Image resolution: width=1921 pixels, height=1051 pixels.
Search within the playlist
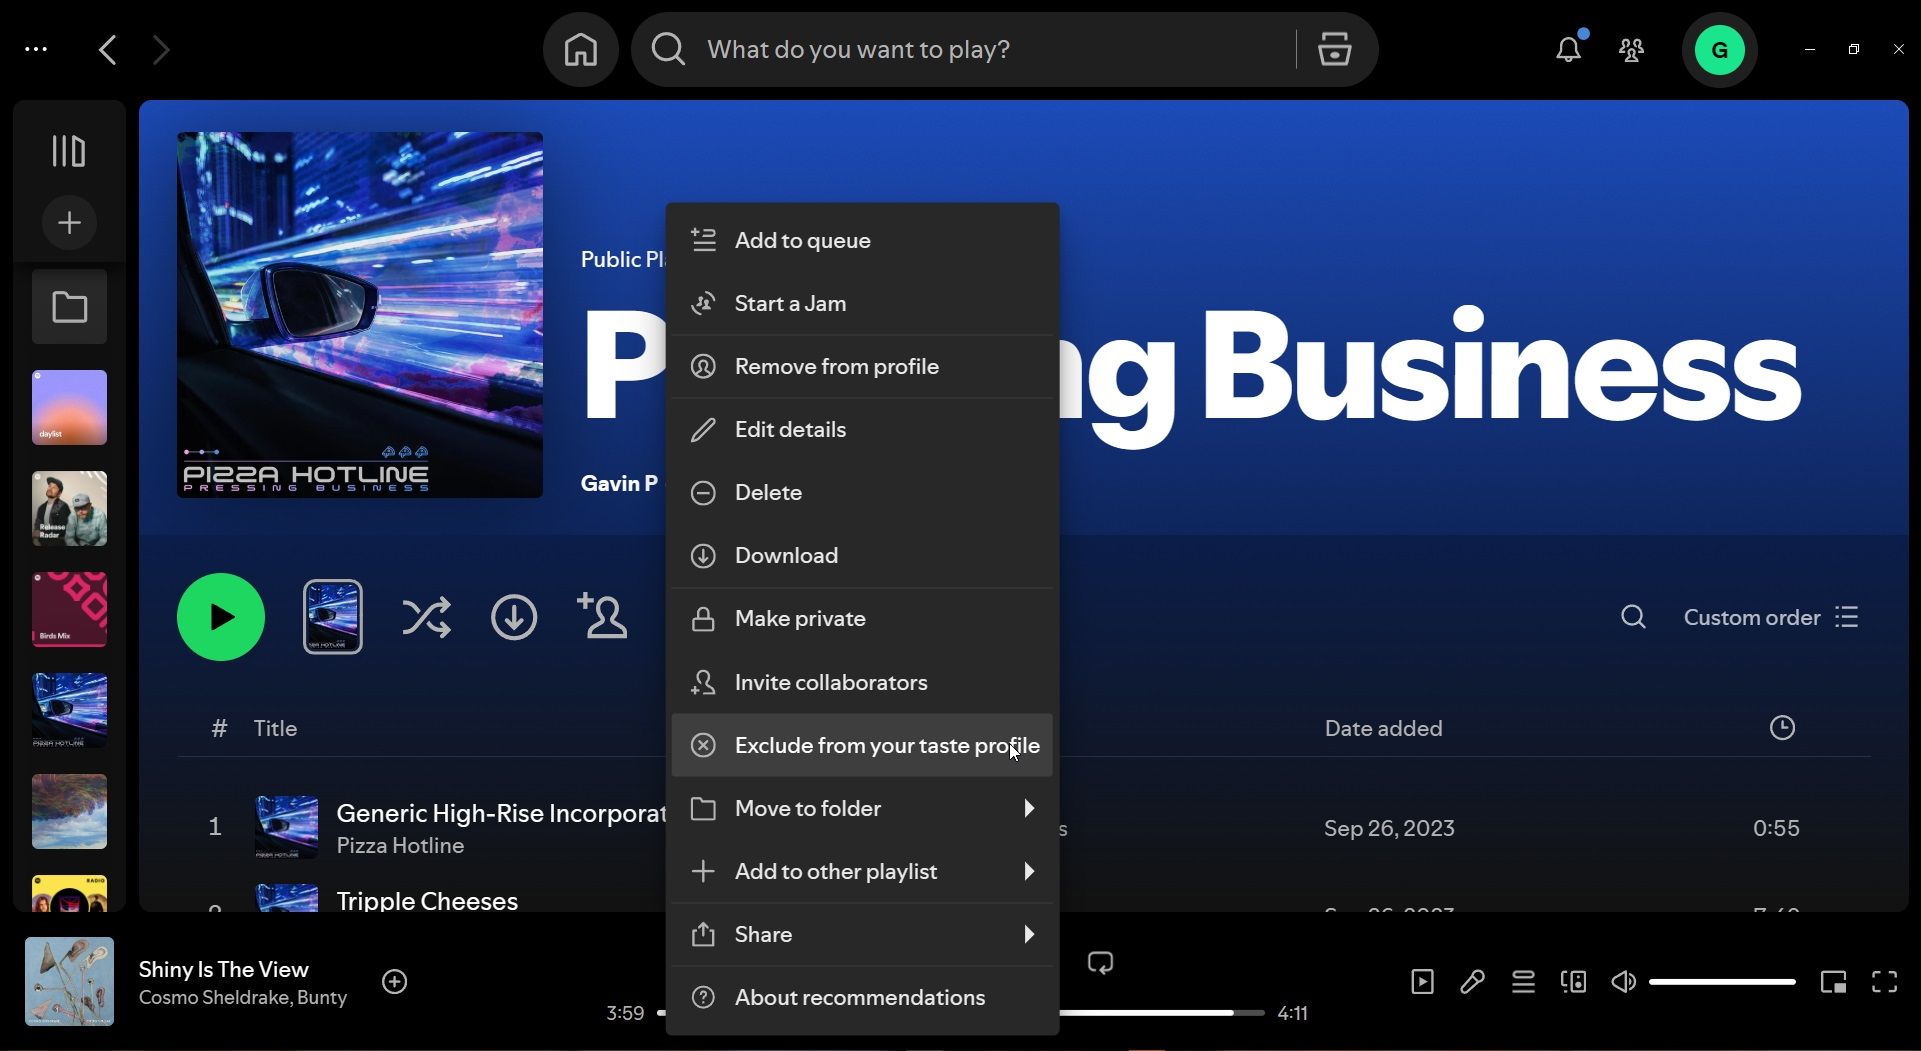1633,617
